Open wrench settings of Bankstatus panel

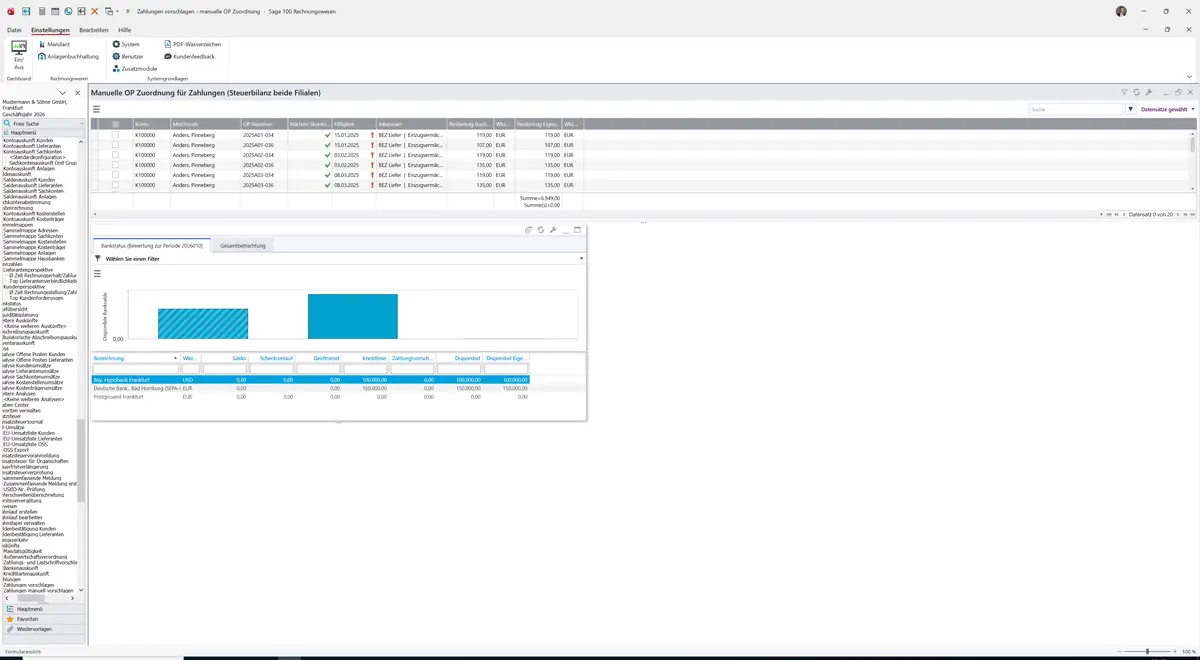point(552,230)
